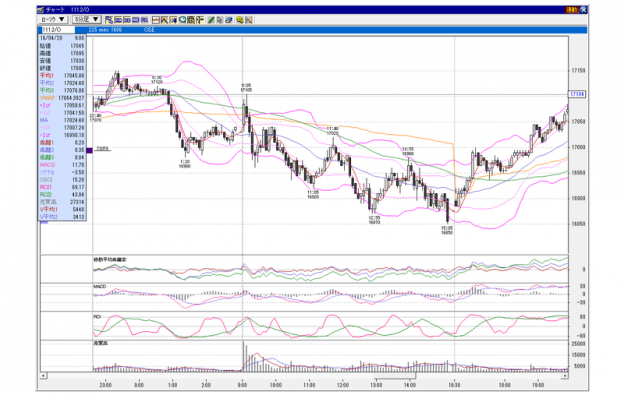Click the 1112/O symbol code input field

58,30
